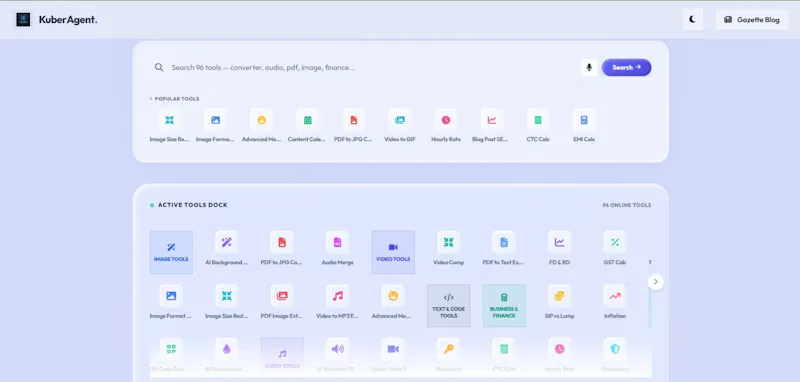The width and height of the screenshot is (800, 382).
Task: Open the Video to GIF tool
Action: [399, 126]
